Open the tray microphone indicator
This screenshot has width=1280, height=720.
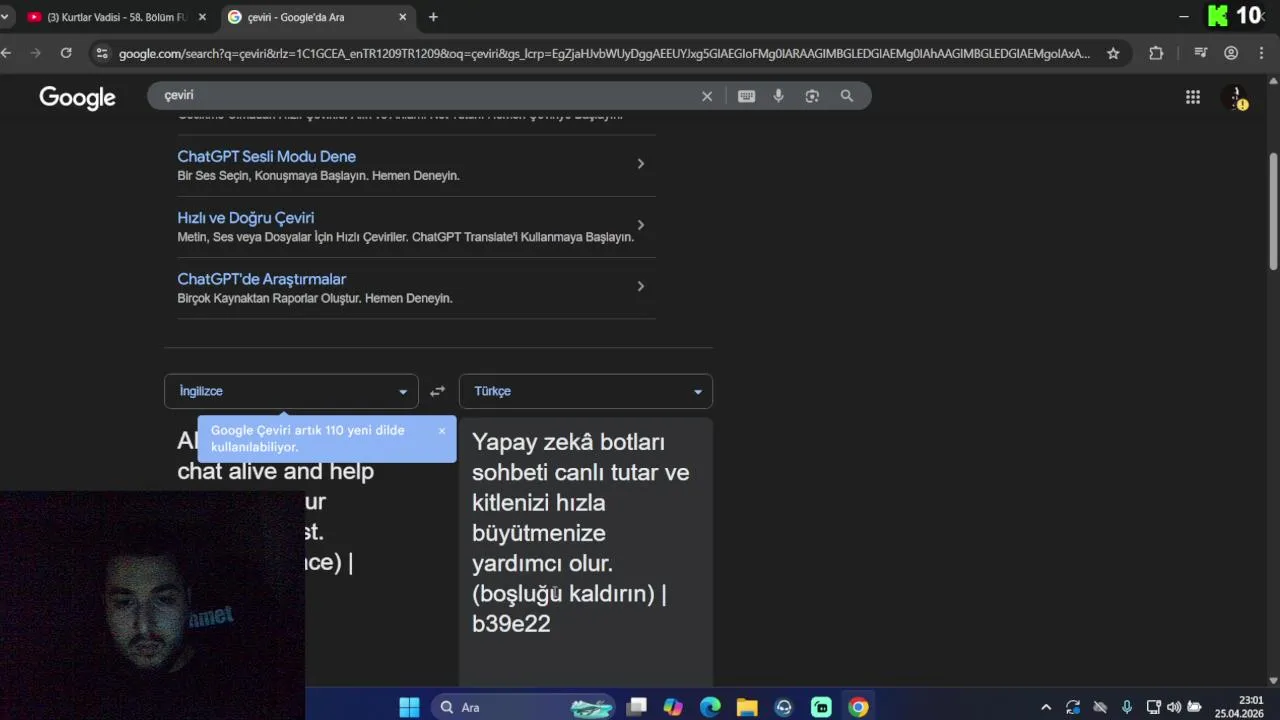(1127, 707)
